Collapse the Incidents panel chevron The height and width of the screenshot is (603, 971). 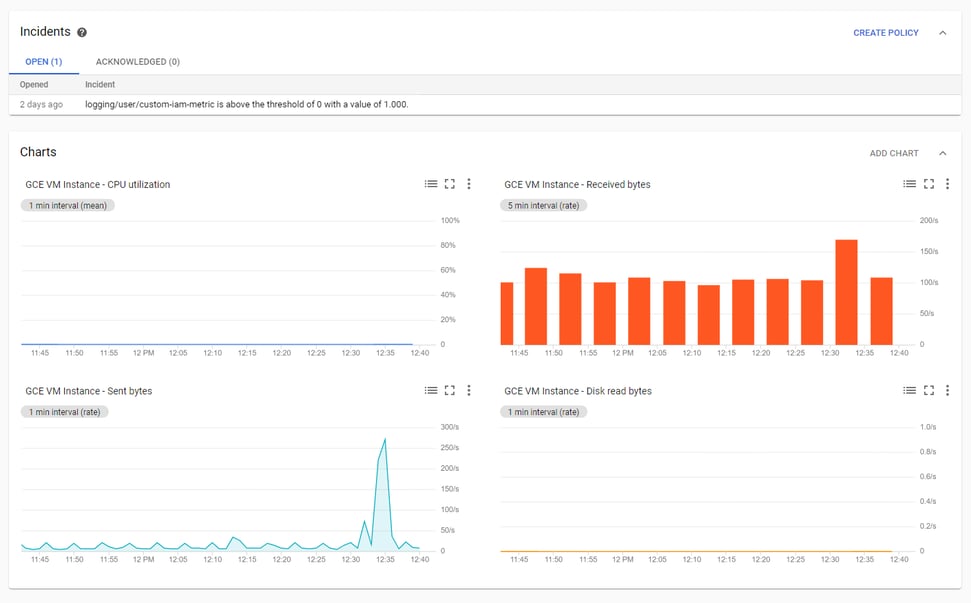(x=943, y=33)
